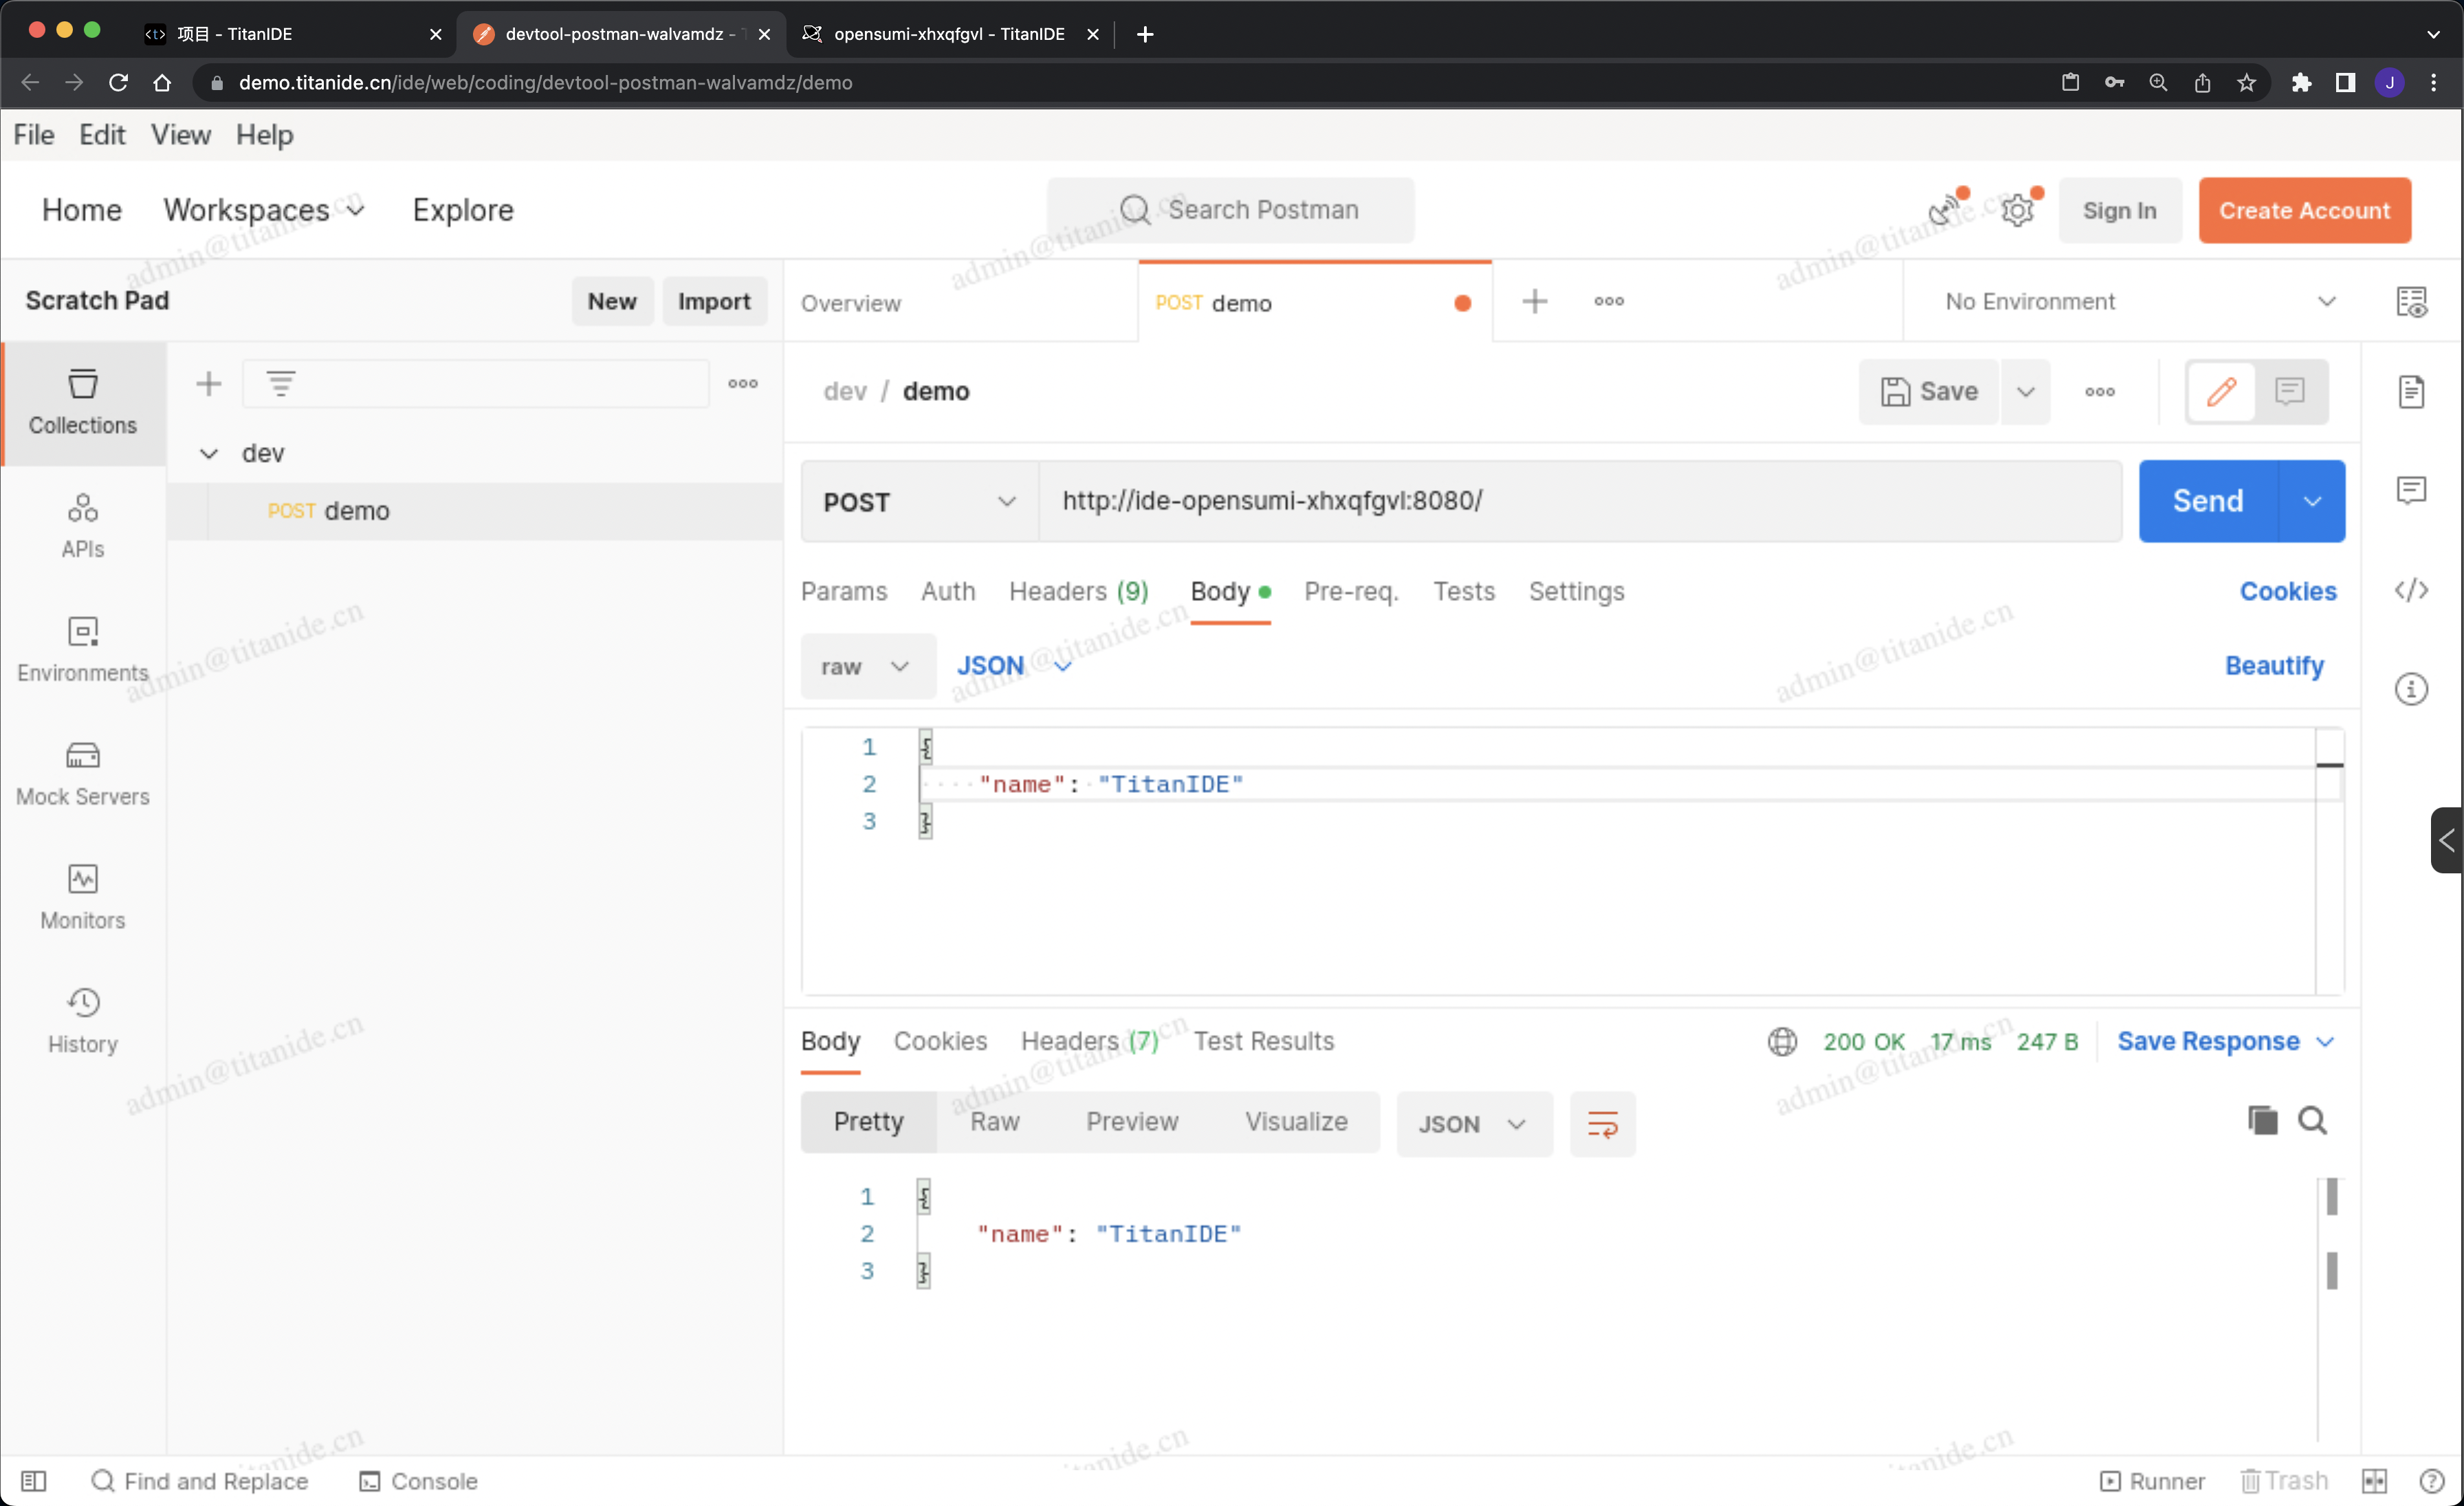
Task: Switch to the comment mode next to the pencil
Action: pos(2290,392)
